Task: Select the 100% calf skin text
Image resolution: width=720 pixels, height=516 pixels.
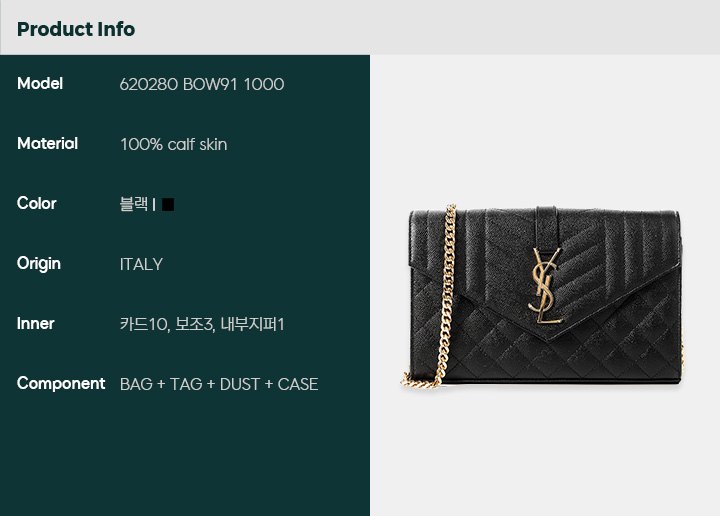Action: point(174,145)
